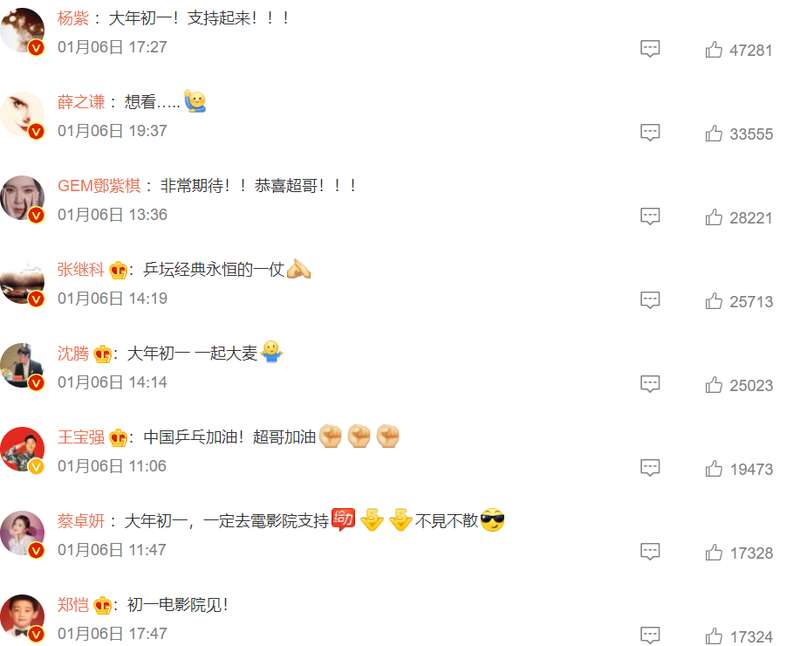Like 蔡卓妍's comment

713,552
